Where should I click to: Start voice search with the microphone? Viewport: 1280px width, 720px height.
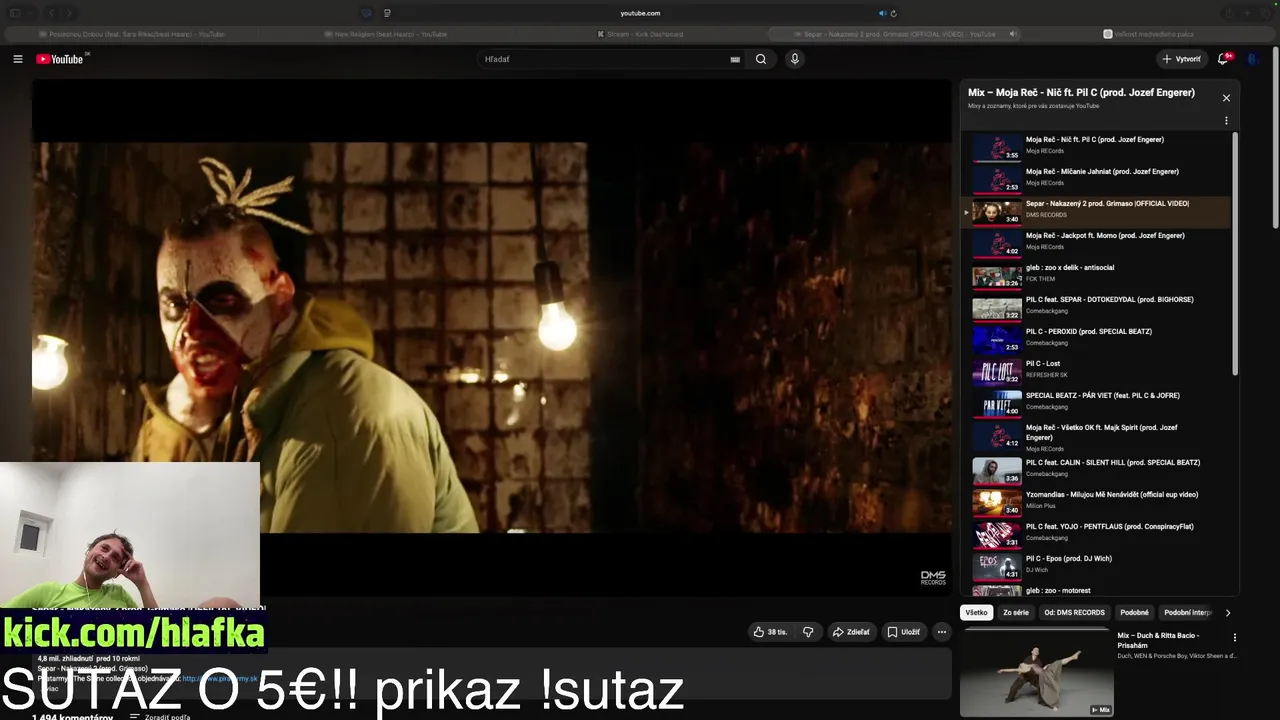coord(795,59)
